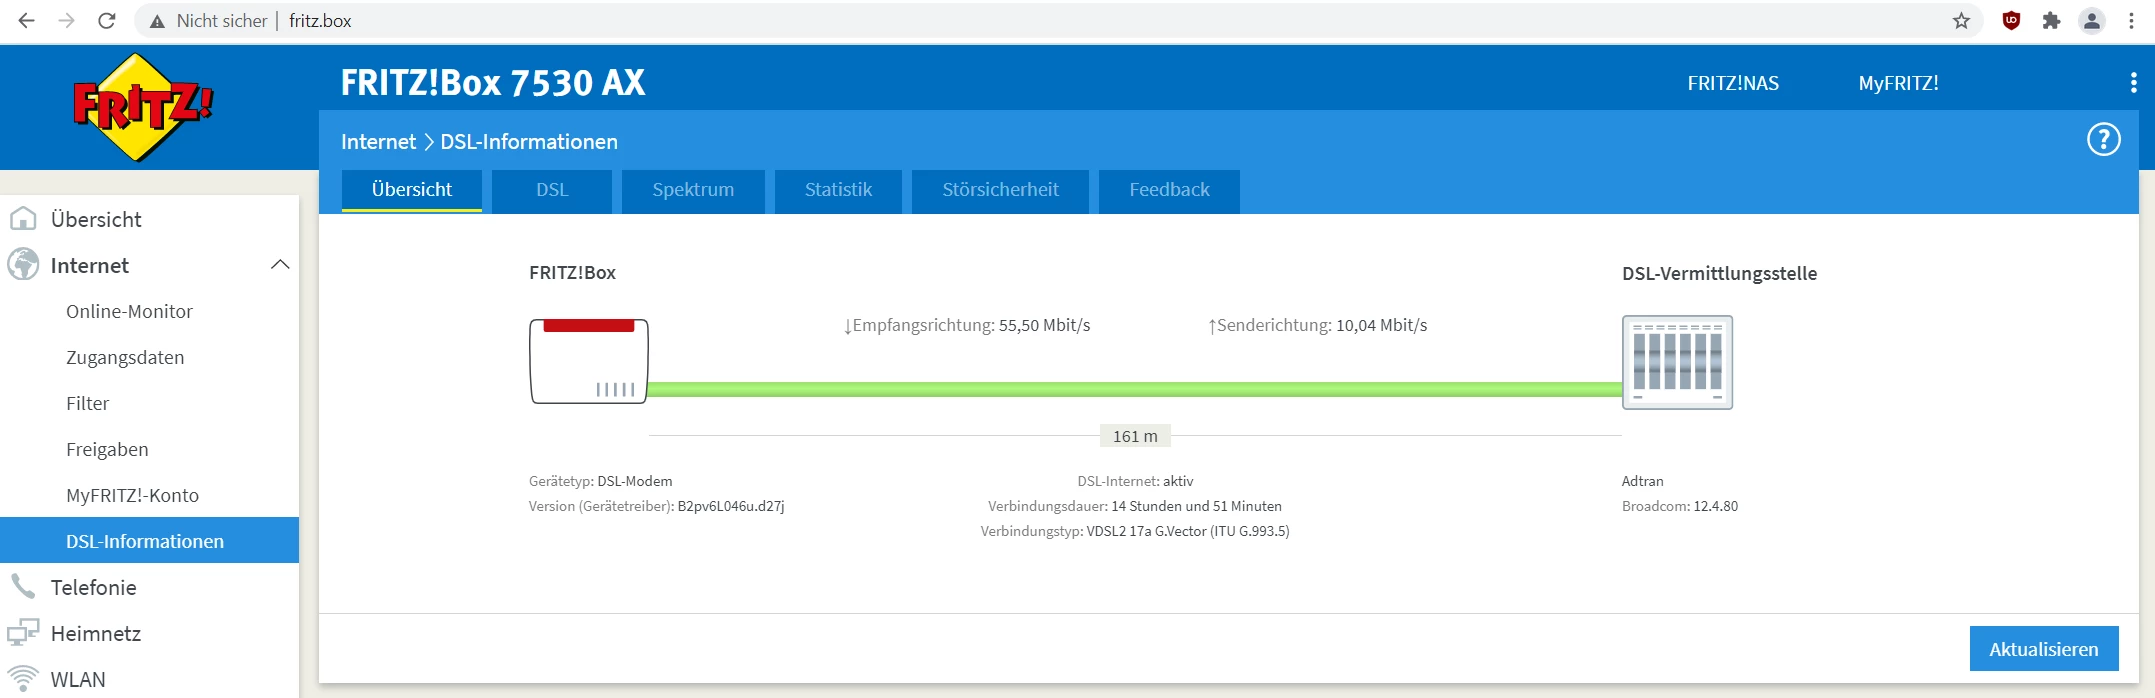Click the 'Adtran' vendor text

(x=1642, y=481)
